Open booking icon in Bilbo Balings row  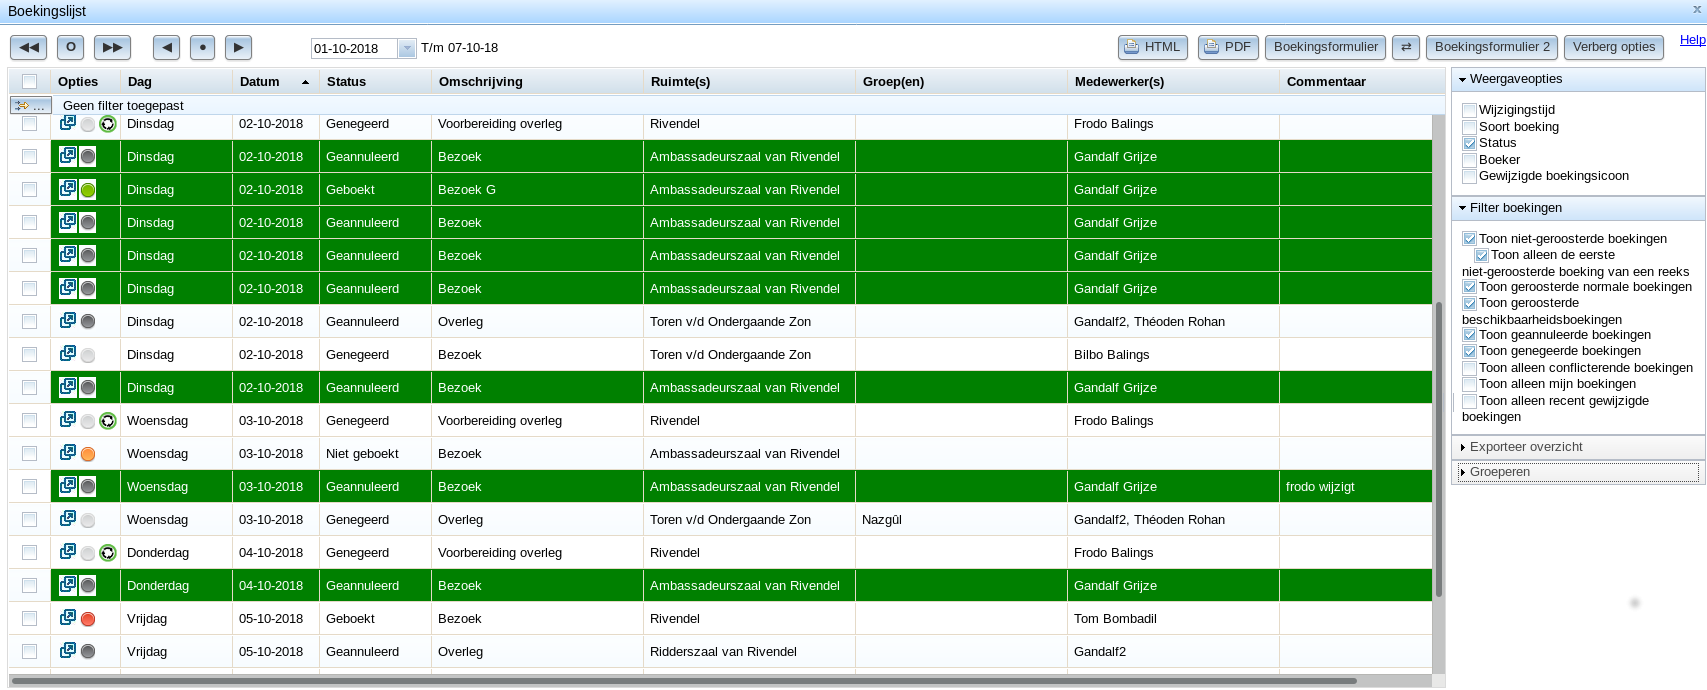68,354
